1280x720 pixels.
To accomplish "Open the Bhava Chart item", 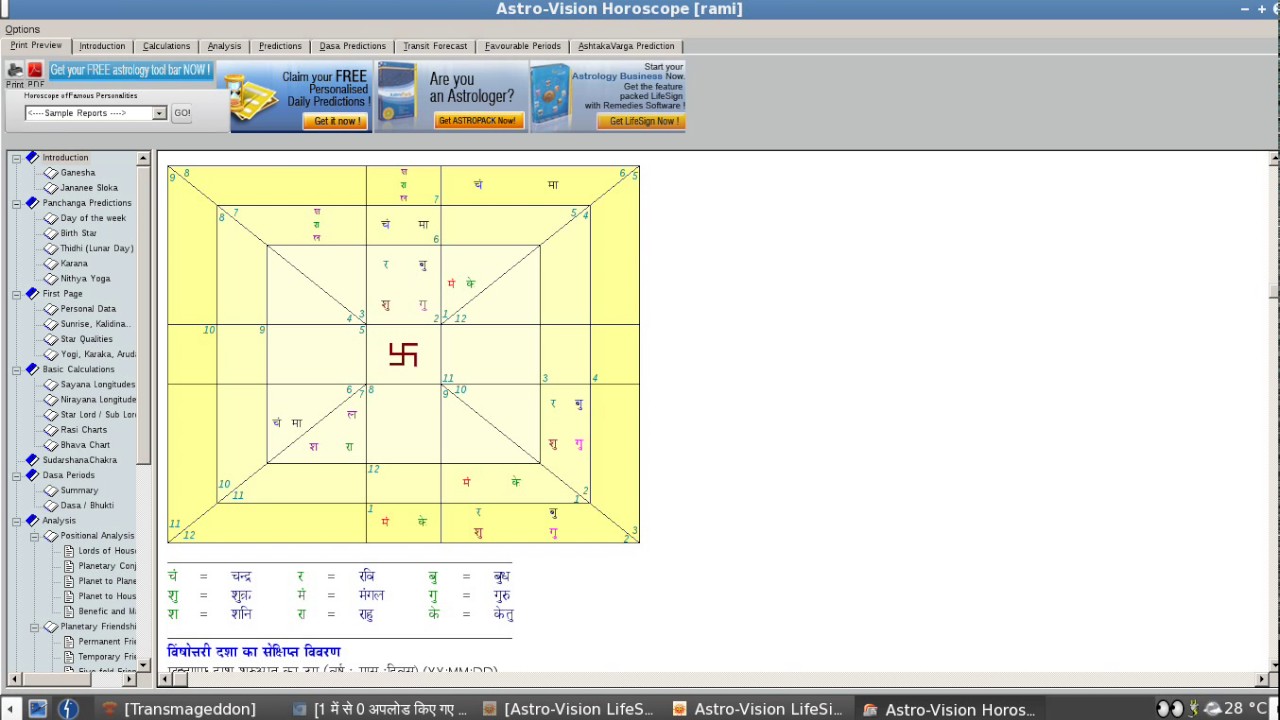I will [85, 445].
